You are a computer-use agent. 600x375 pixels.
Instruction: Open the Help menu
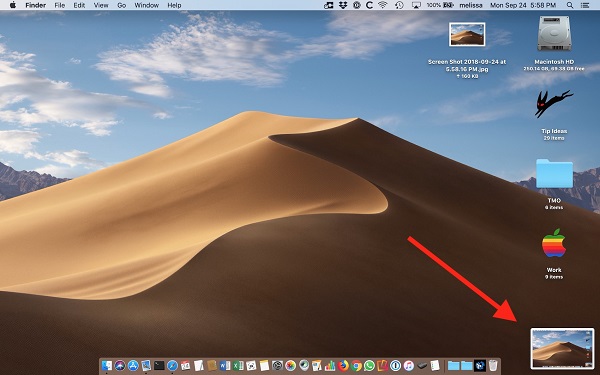coord(174,5)
